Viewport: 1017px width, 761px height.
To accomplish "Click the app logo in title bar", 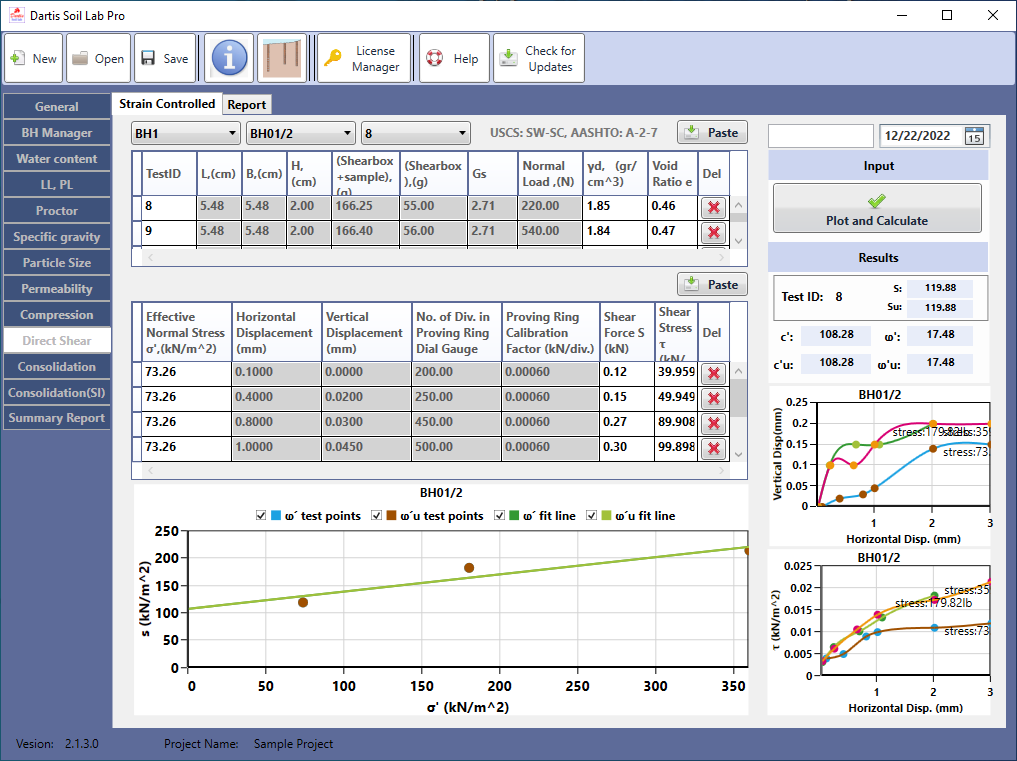I will [x=16, y=15].
